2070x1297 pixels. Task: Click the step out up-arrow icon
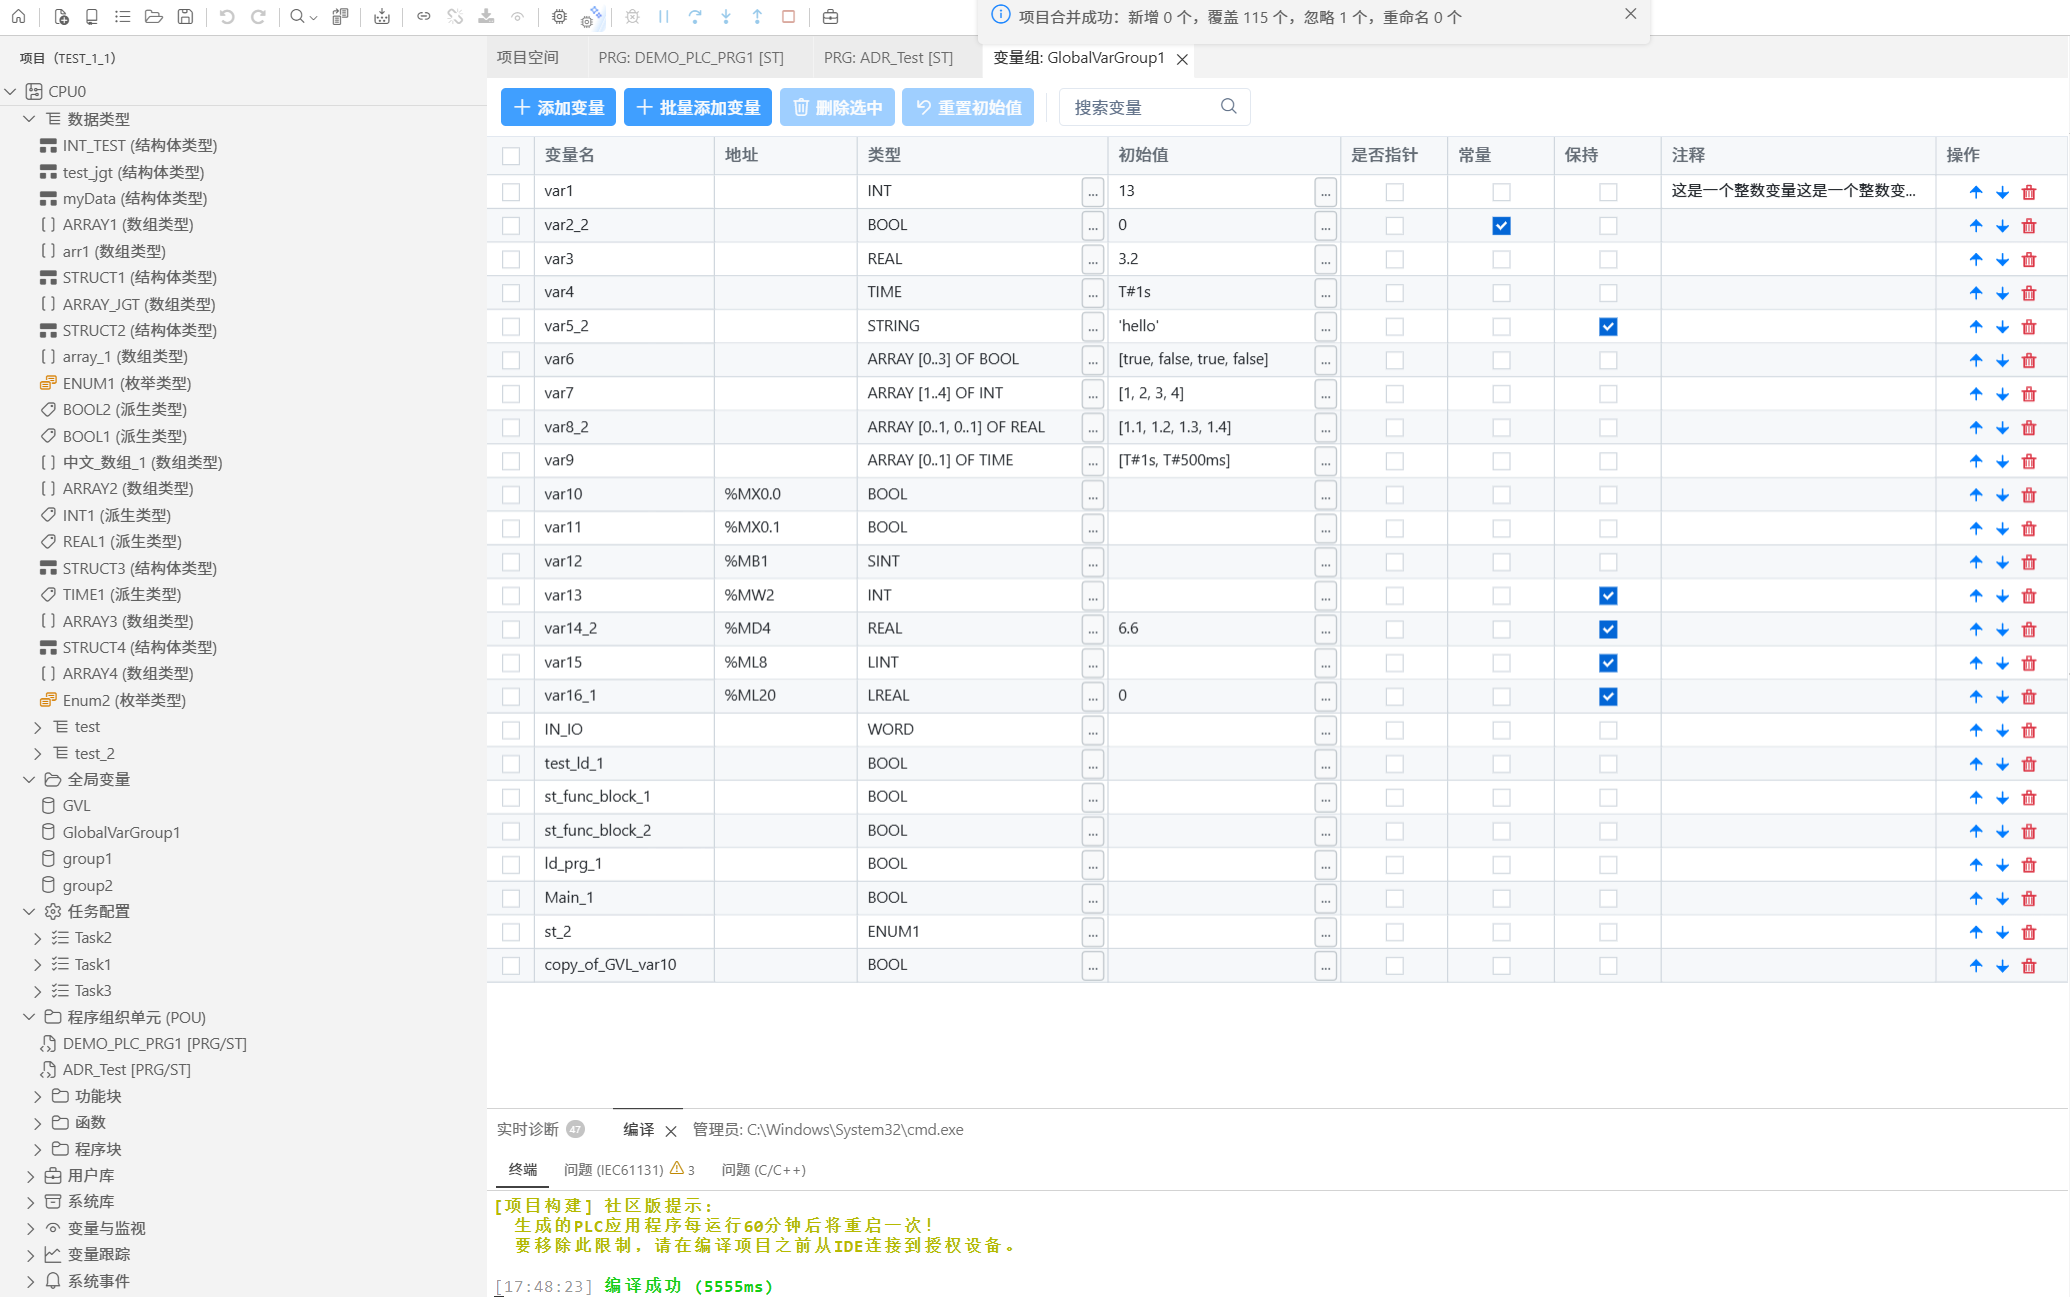pos(757,17)
